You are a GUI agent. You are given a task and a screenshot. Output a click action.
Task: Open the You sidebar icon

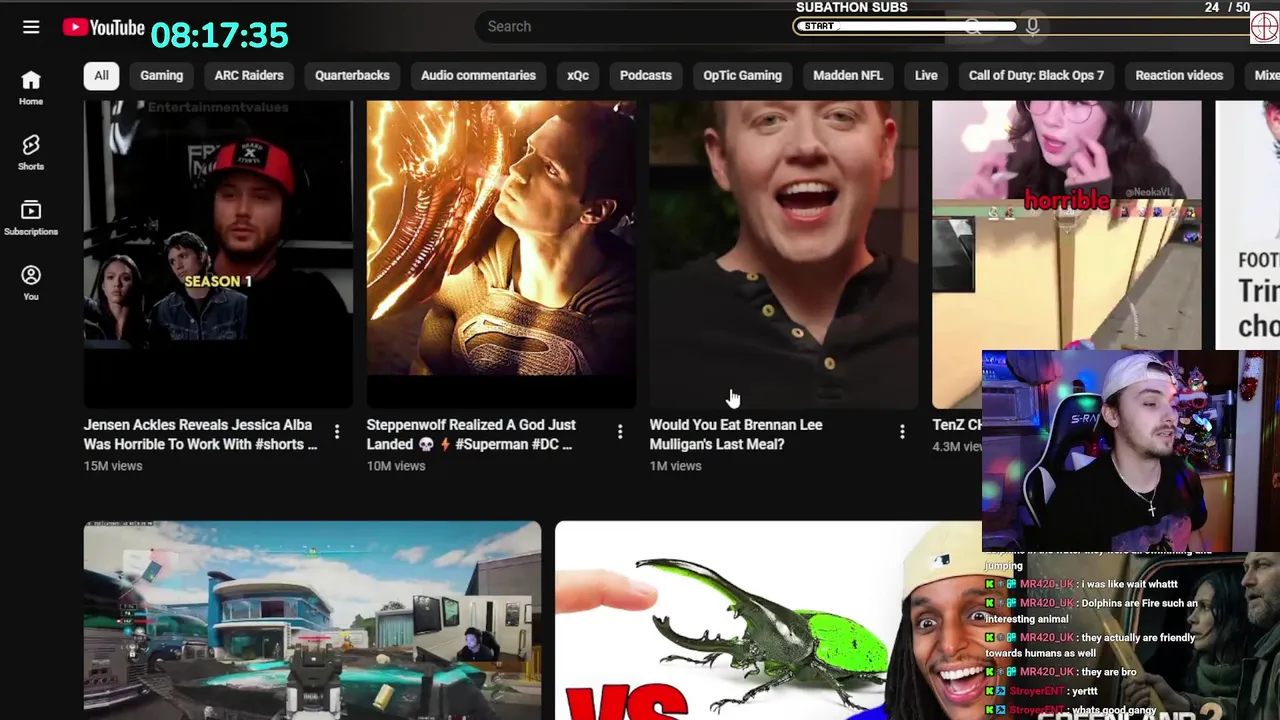pos(31,283)
